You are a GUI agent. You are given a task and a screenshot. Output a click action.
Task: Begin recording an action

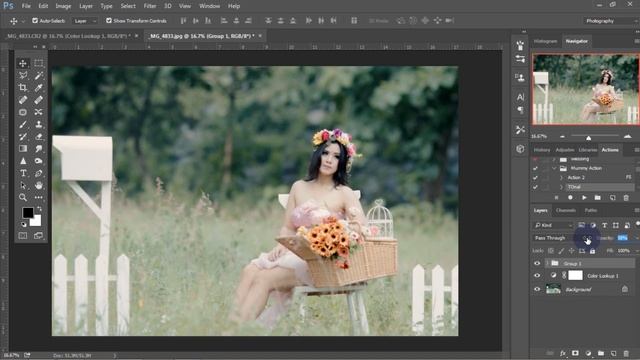pos(570,198)
